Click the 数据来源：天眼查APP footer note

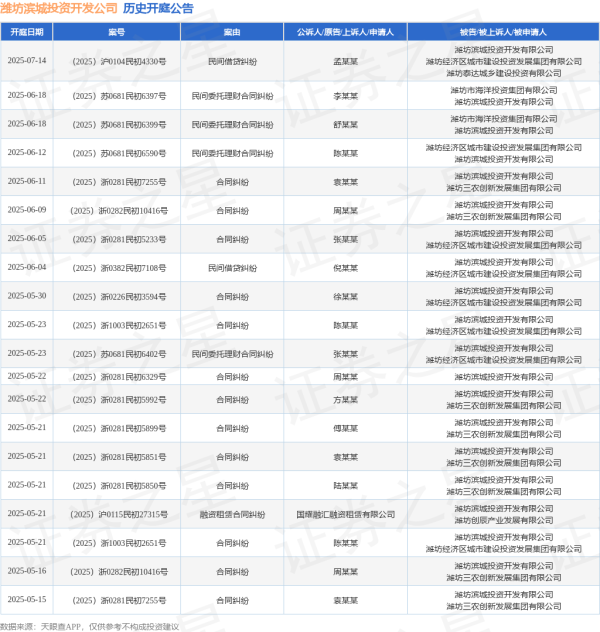(x=89, y=627)
